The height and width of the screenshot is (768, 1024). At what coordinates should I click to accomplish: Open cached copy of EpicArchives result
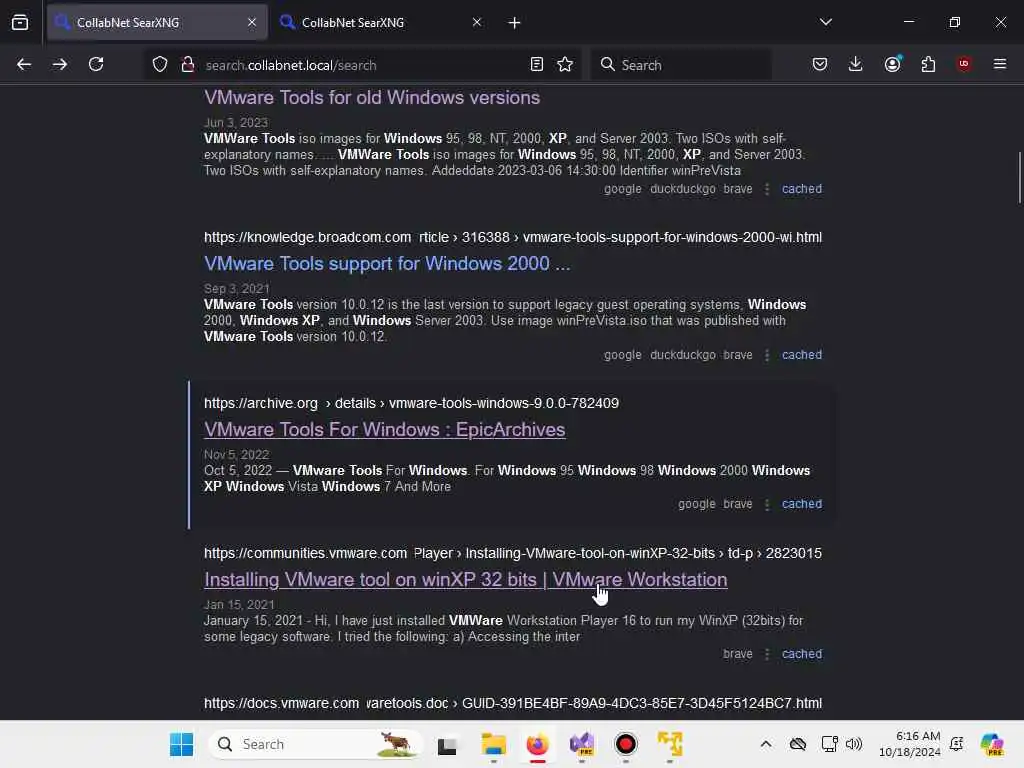[x=801, y=504]
